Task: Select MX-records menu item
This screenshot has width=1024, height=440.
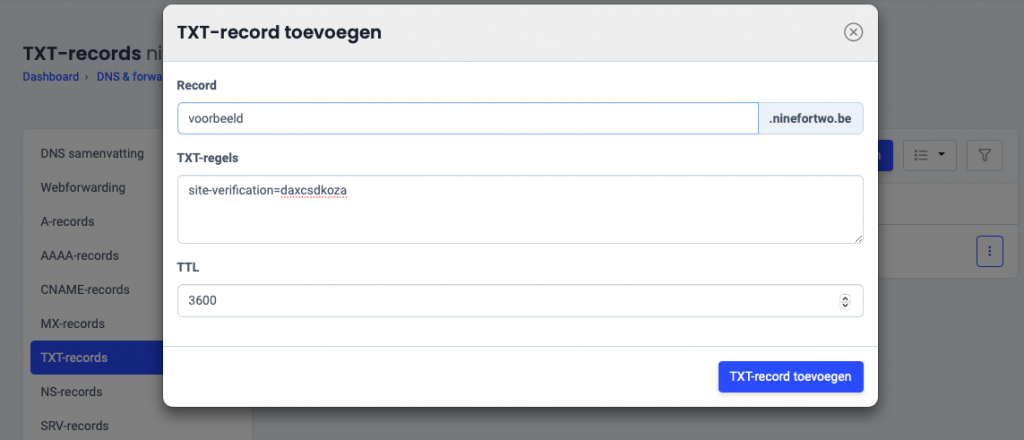Action: click(x=72, y=324)
